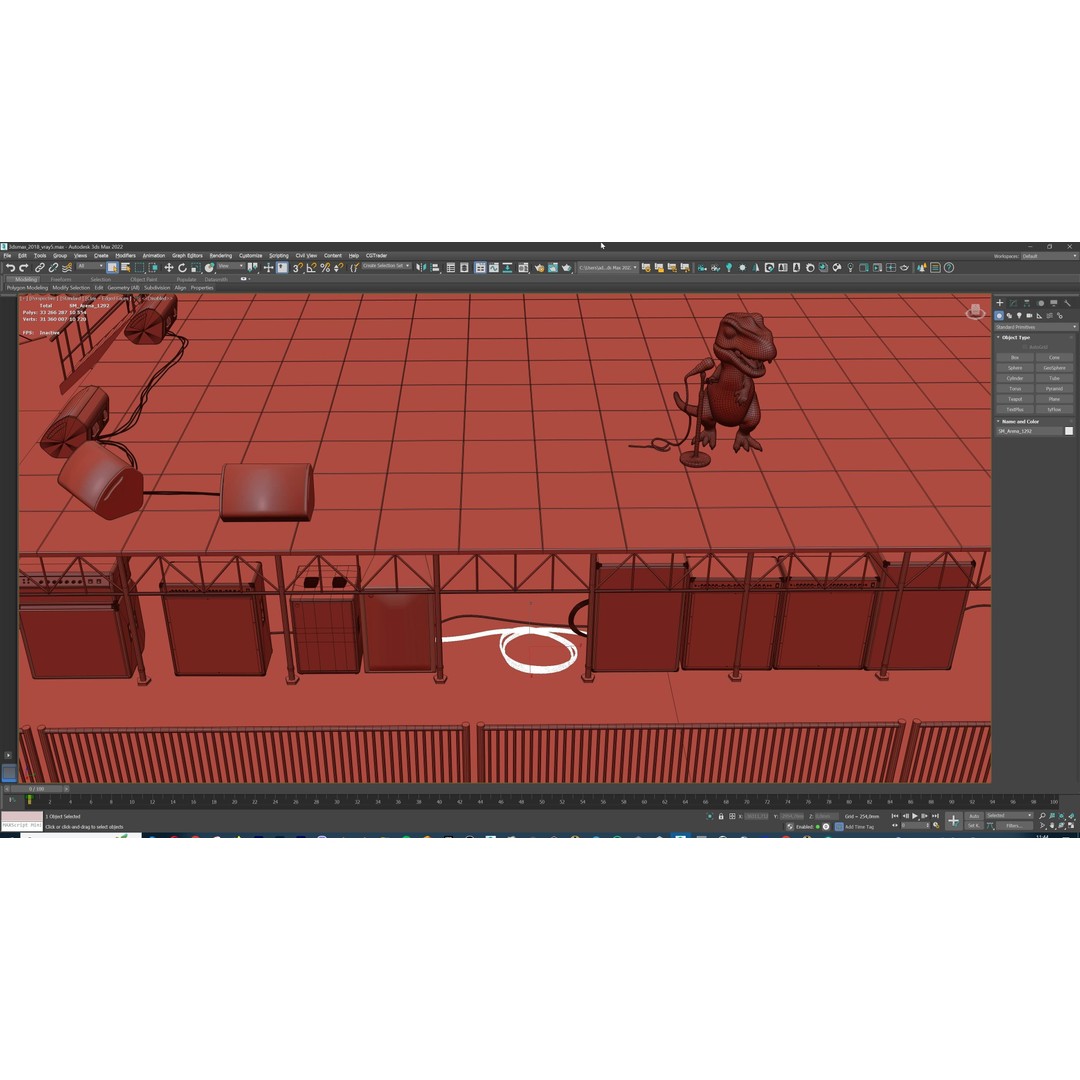Open reference coordinate system View dropdown
This screenshot has width=1080, height=1080.
point(231,266)
